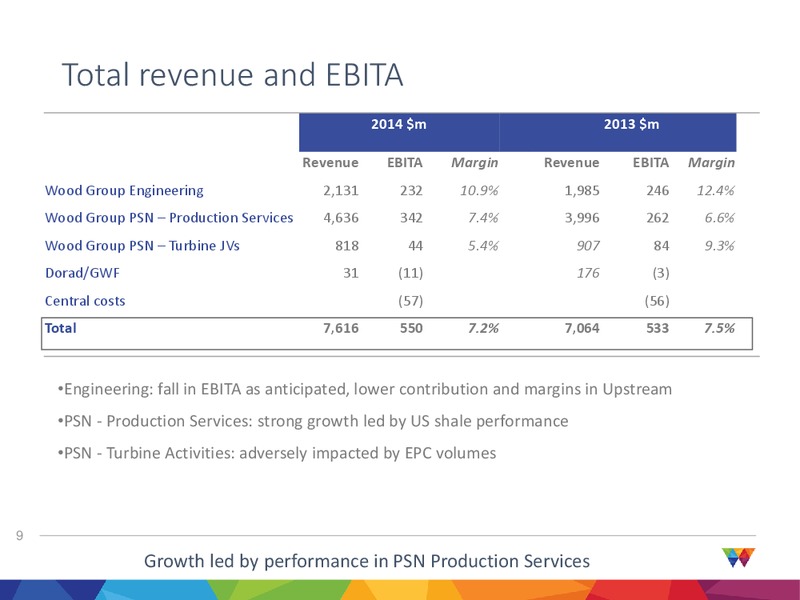Select Dorad/GWF 2014 revenue value 31
The height and width of the screenshot is (600, 800).
[351, 273]
